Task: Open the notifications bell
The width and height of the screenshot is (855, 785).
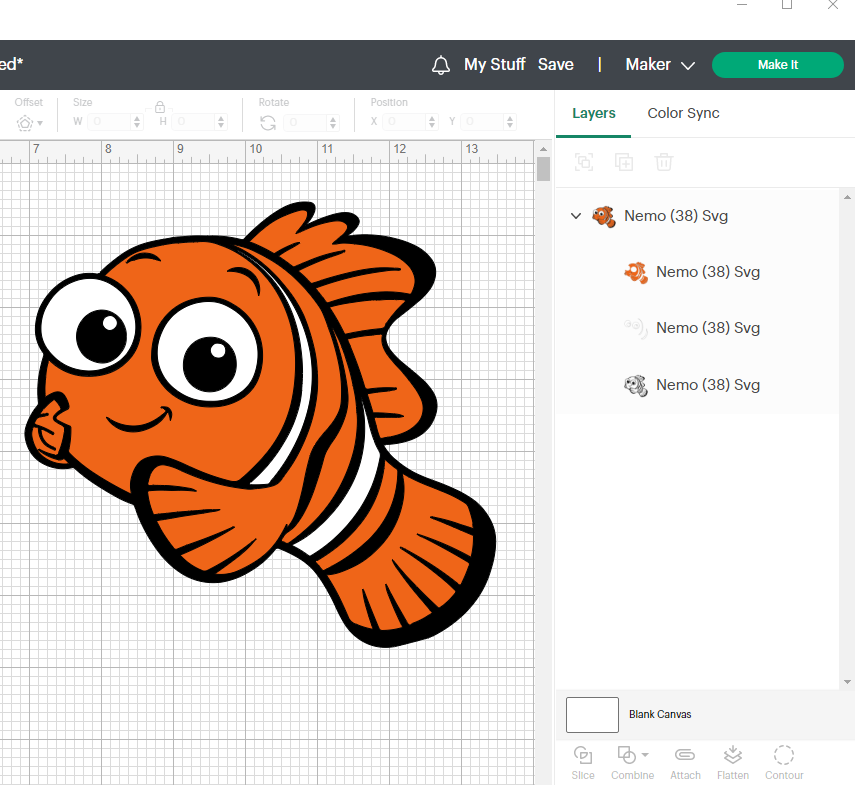Action: (441, 65)
